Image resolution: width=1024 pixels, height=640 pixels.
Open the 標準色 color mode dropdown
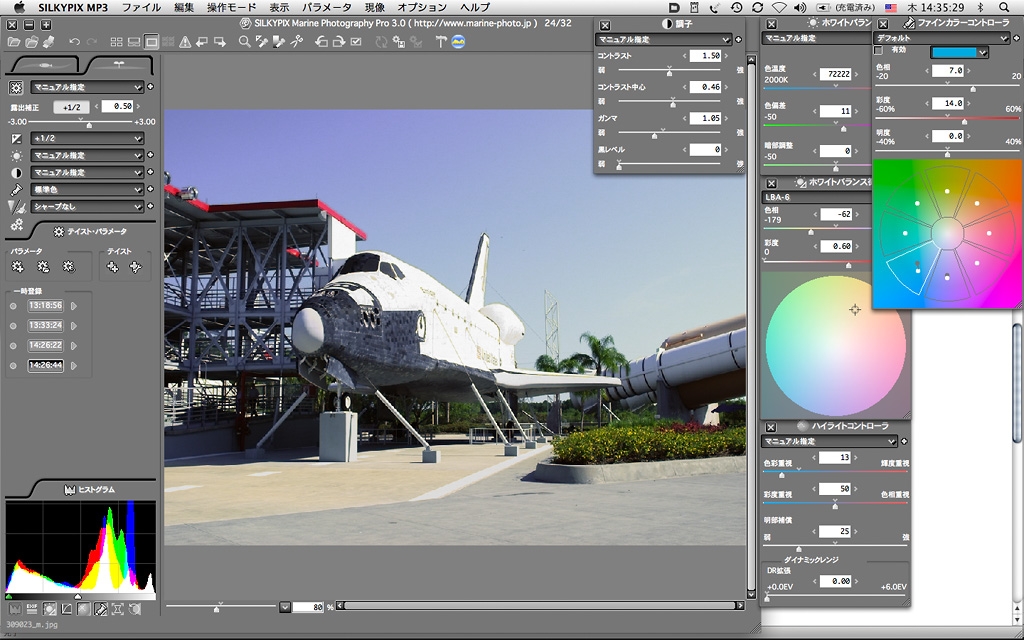click(87, 189)
